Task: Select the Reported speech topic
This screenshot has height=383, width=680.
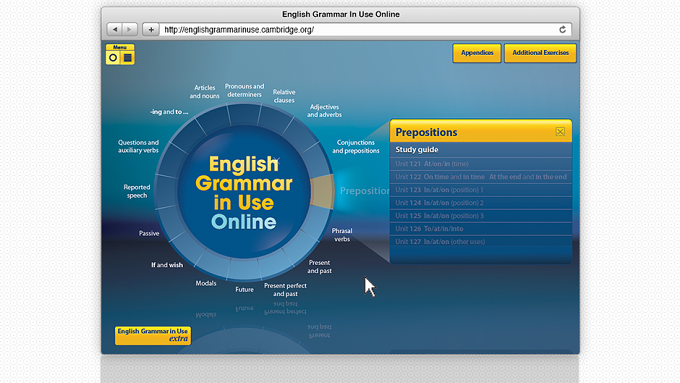Action: [137, 191]
